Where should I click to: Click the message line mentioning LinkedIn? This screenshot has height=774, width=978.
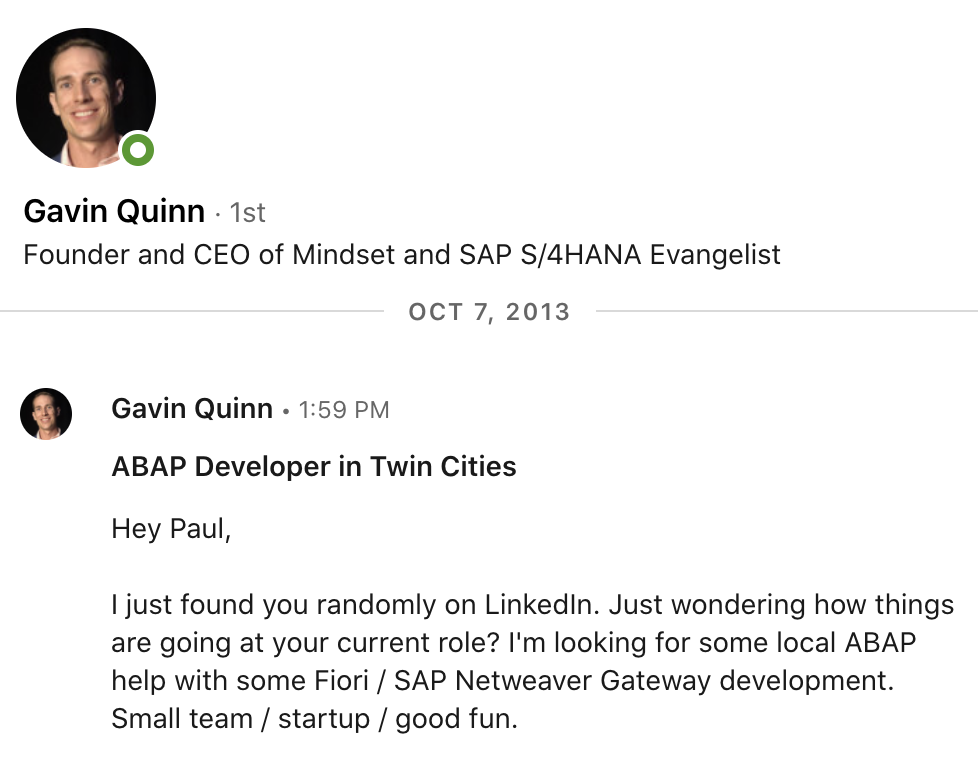pyautogui.click(x=533, y=605)
